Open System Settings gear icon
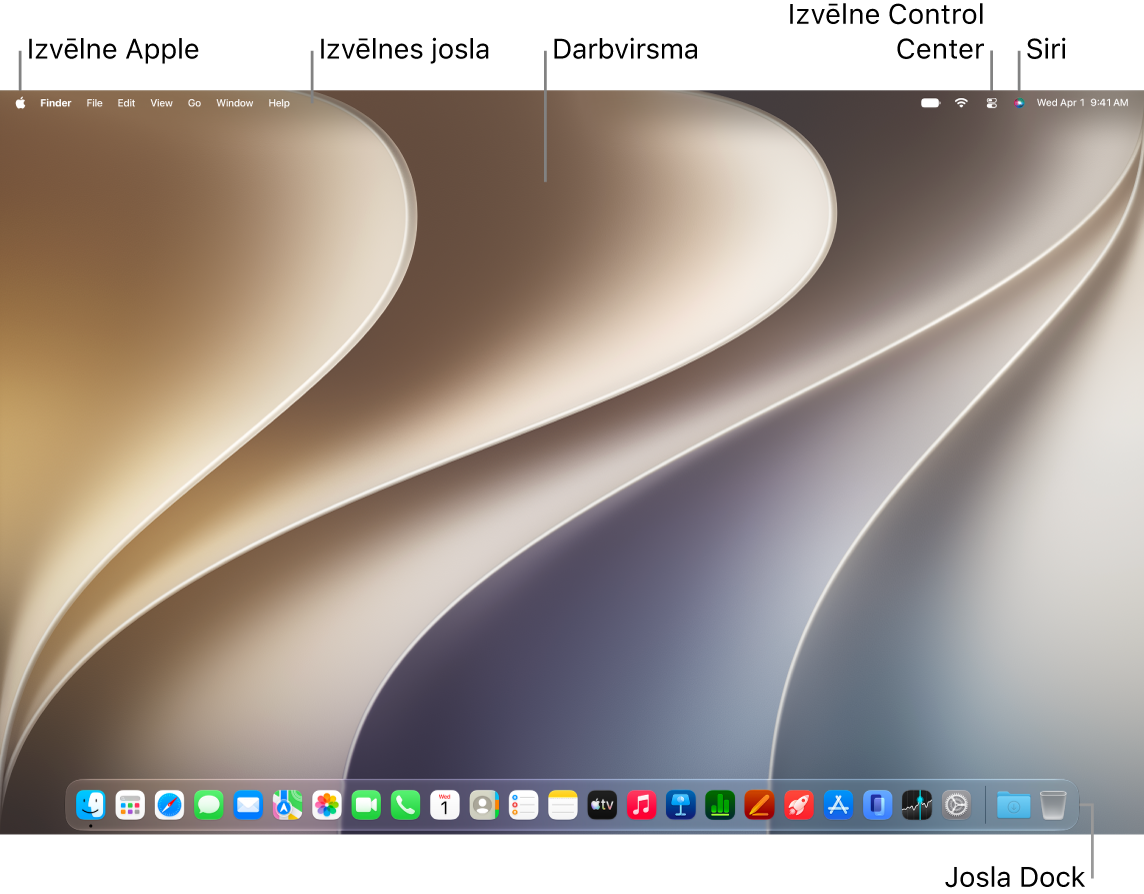 [956, 805]
